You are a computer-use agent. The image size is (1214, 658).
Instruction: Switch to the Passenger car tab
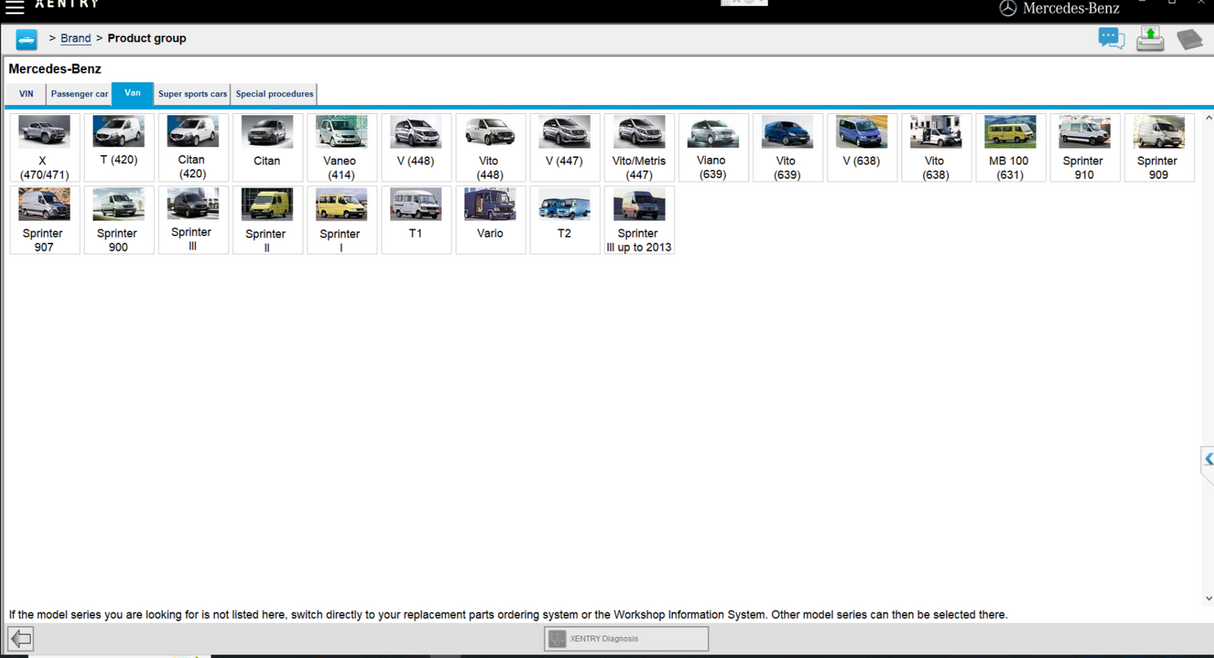pyautogui.click(x=79, y=94)
